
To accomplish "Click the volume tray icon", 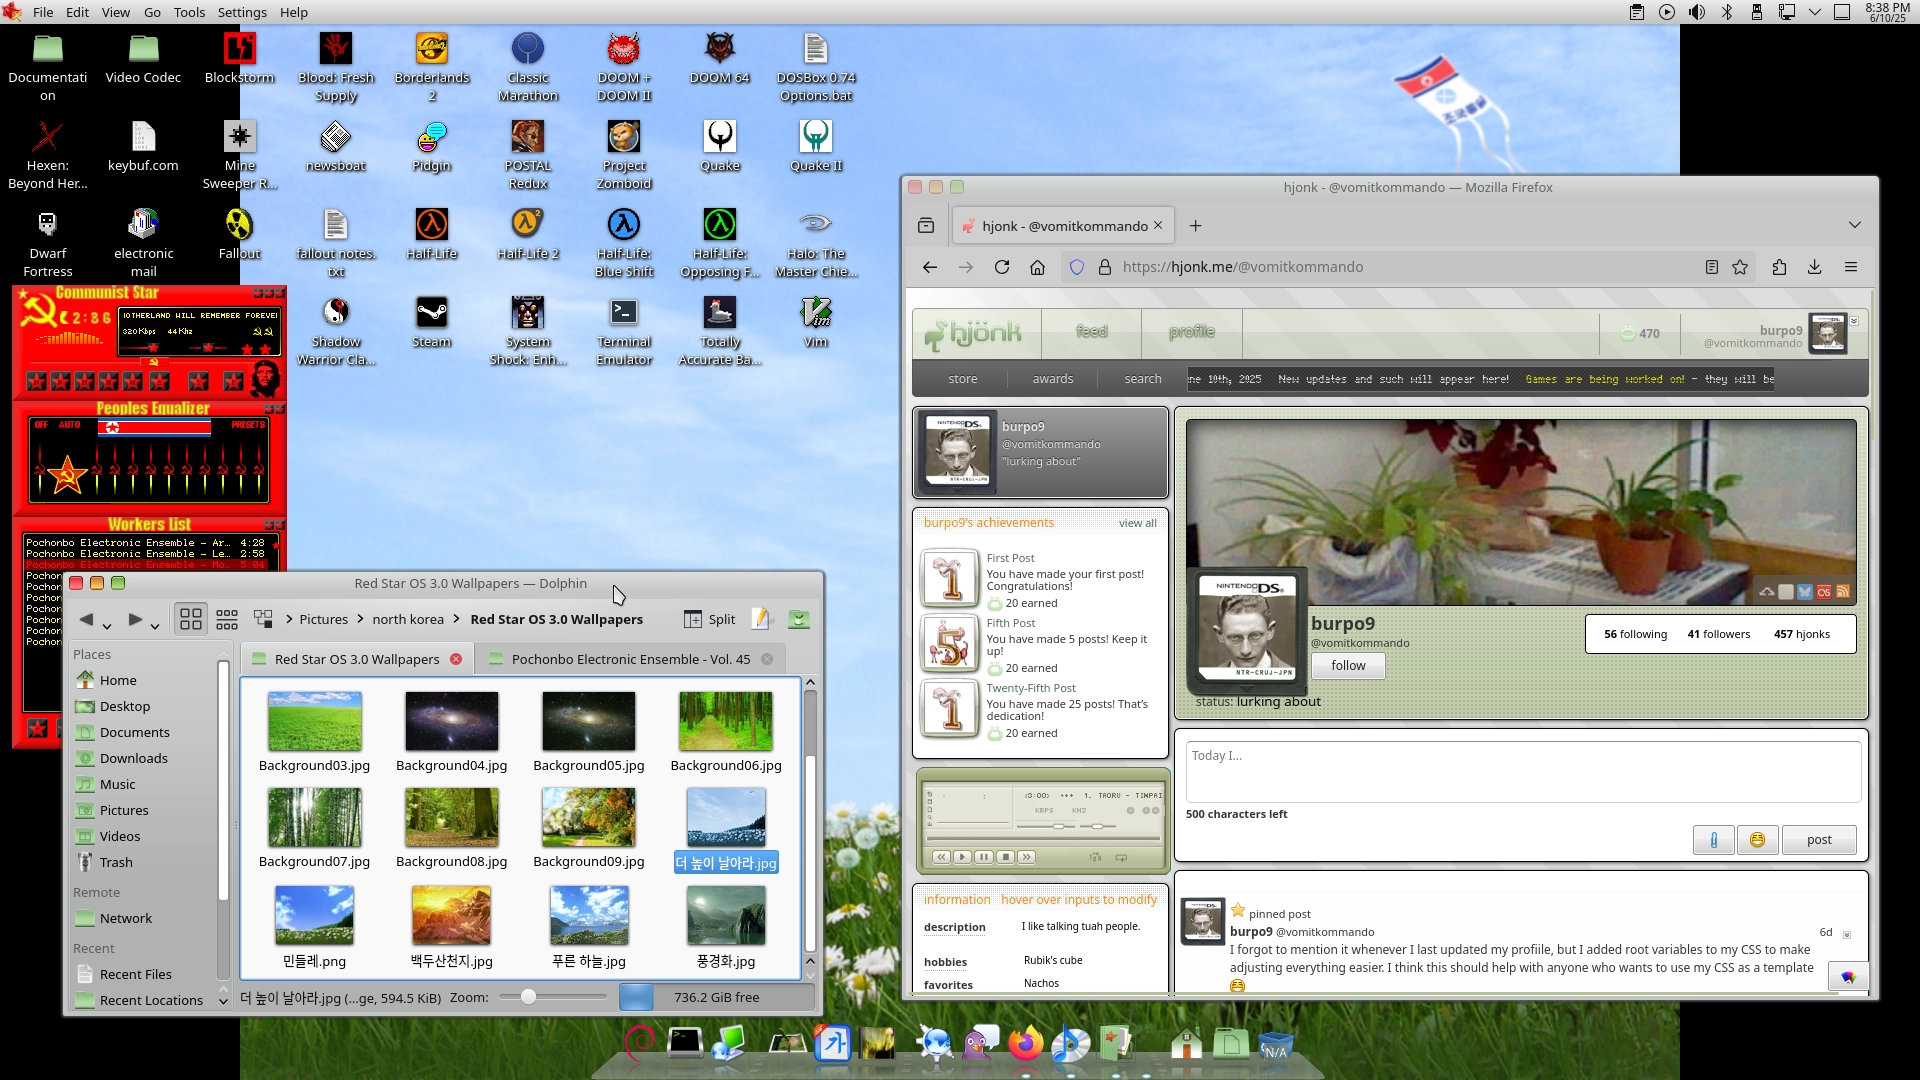I will (1697, 12).
